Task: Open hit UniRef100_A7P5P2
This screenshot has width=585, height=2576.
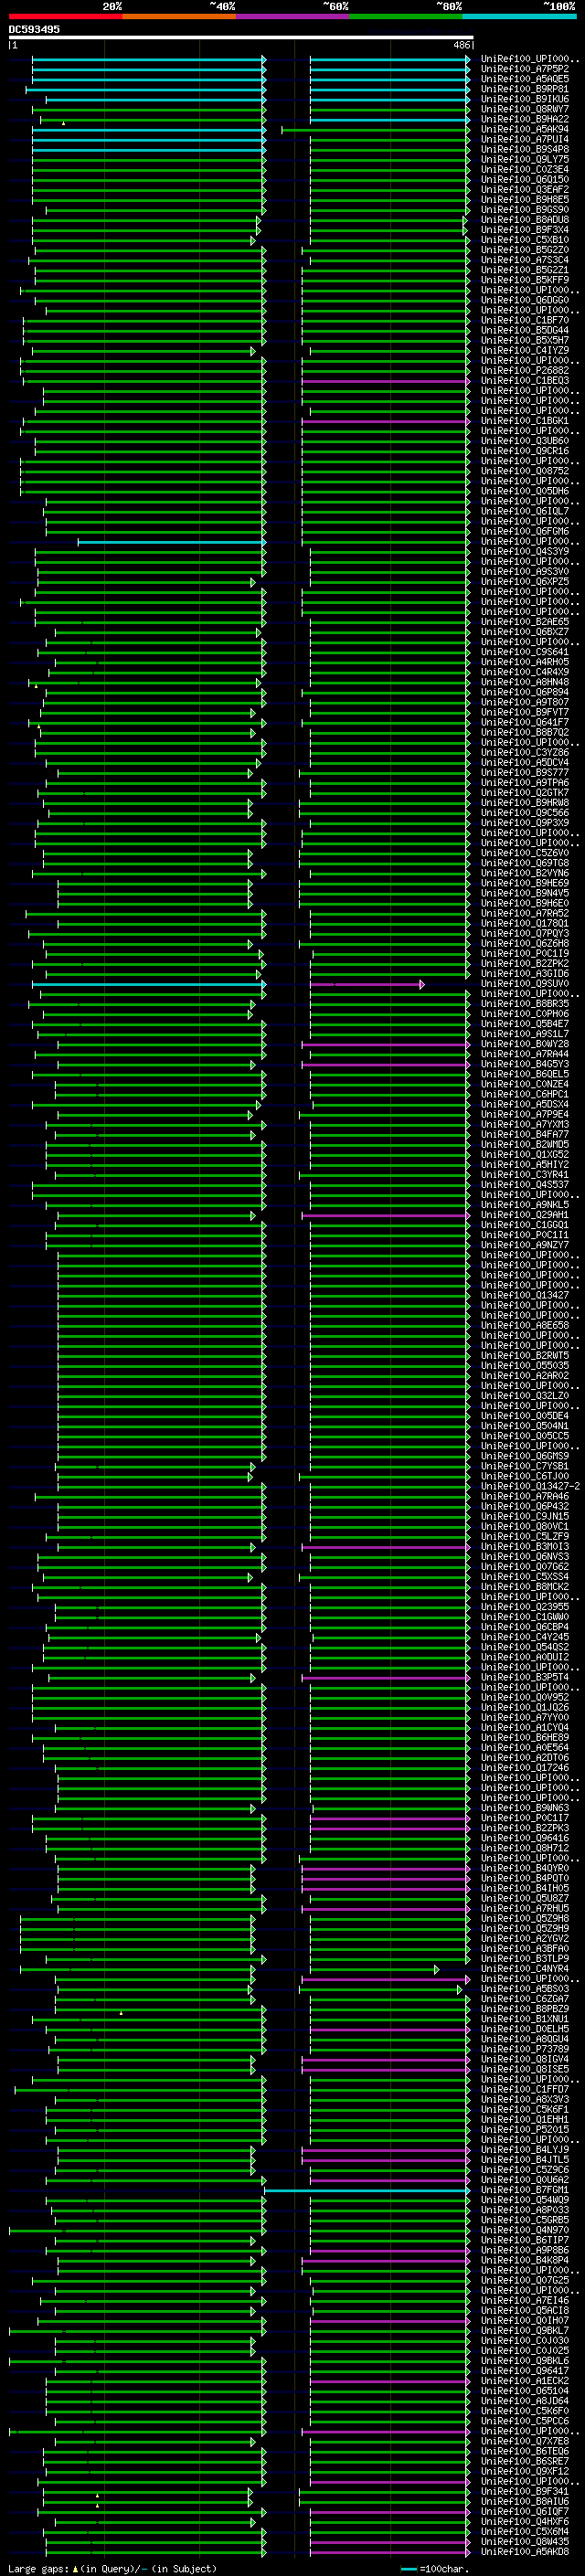Action: [525, 69]
